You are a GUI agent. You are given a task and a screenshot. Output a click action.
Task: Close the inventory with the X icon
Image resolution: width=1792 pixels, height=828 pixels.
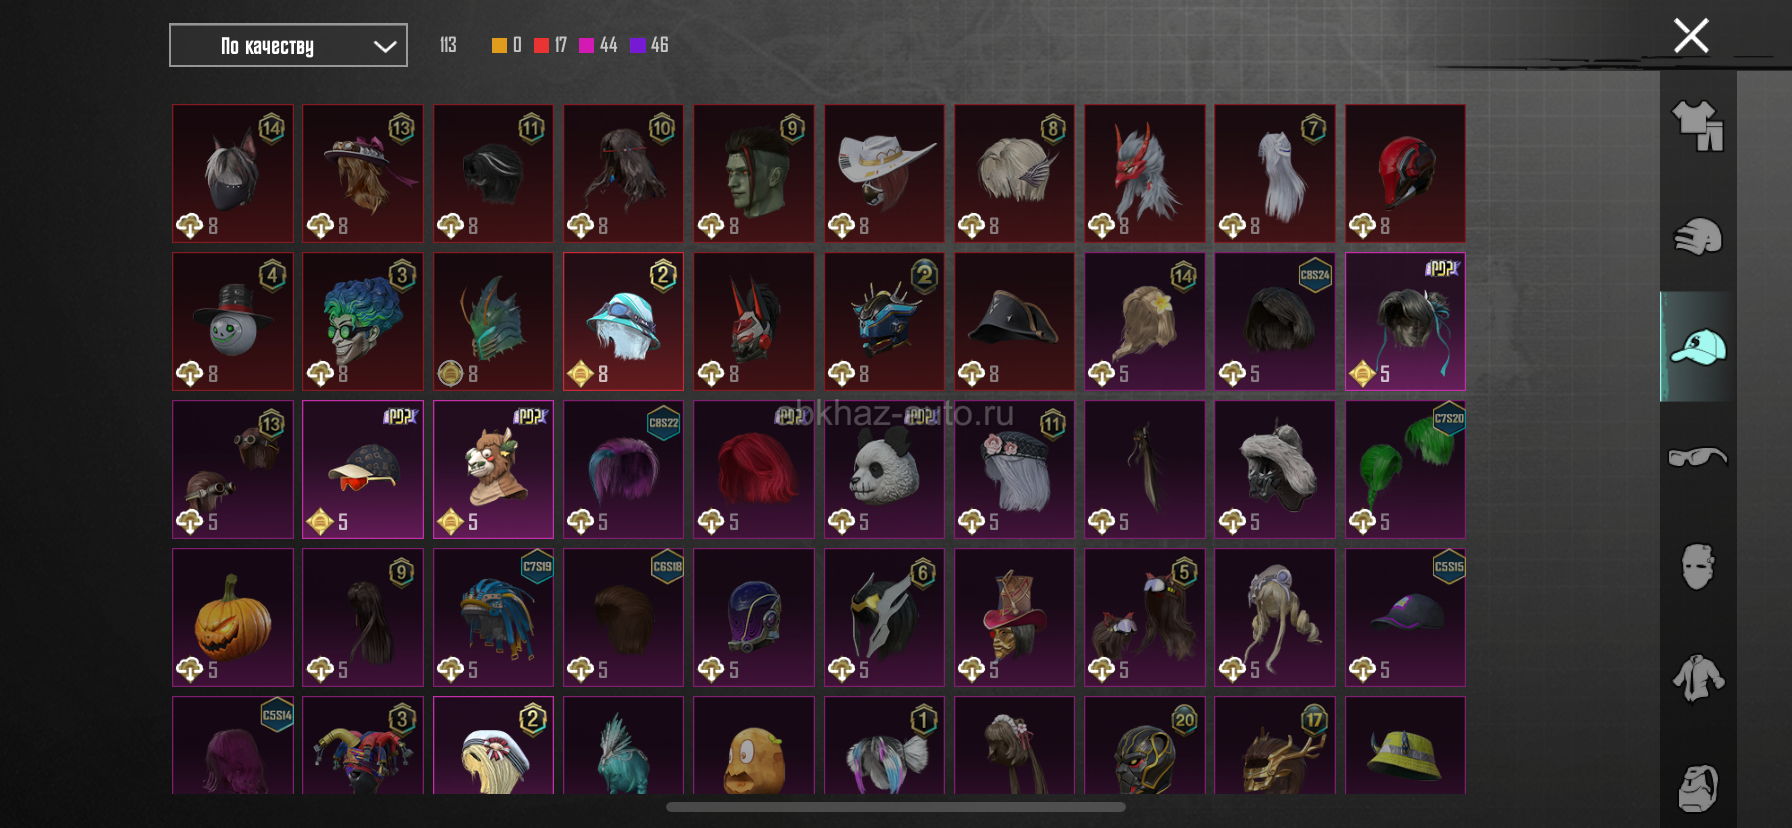(x=1691, y=36)
